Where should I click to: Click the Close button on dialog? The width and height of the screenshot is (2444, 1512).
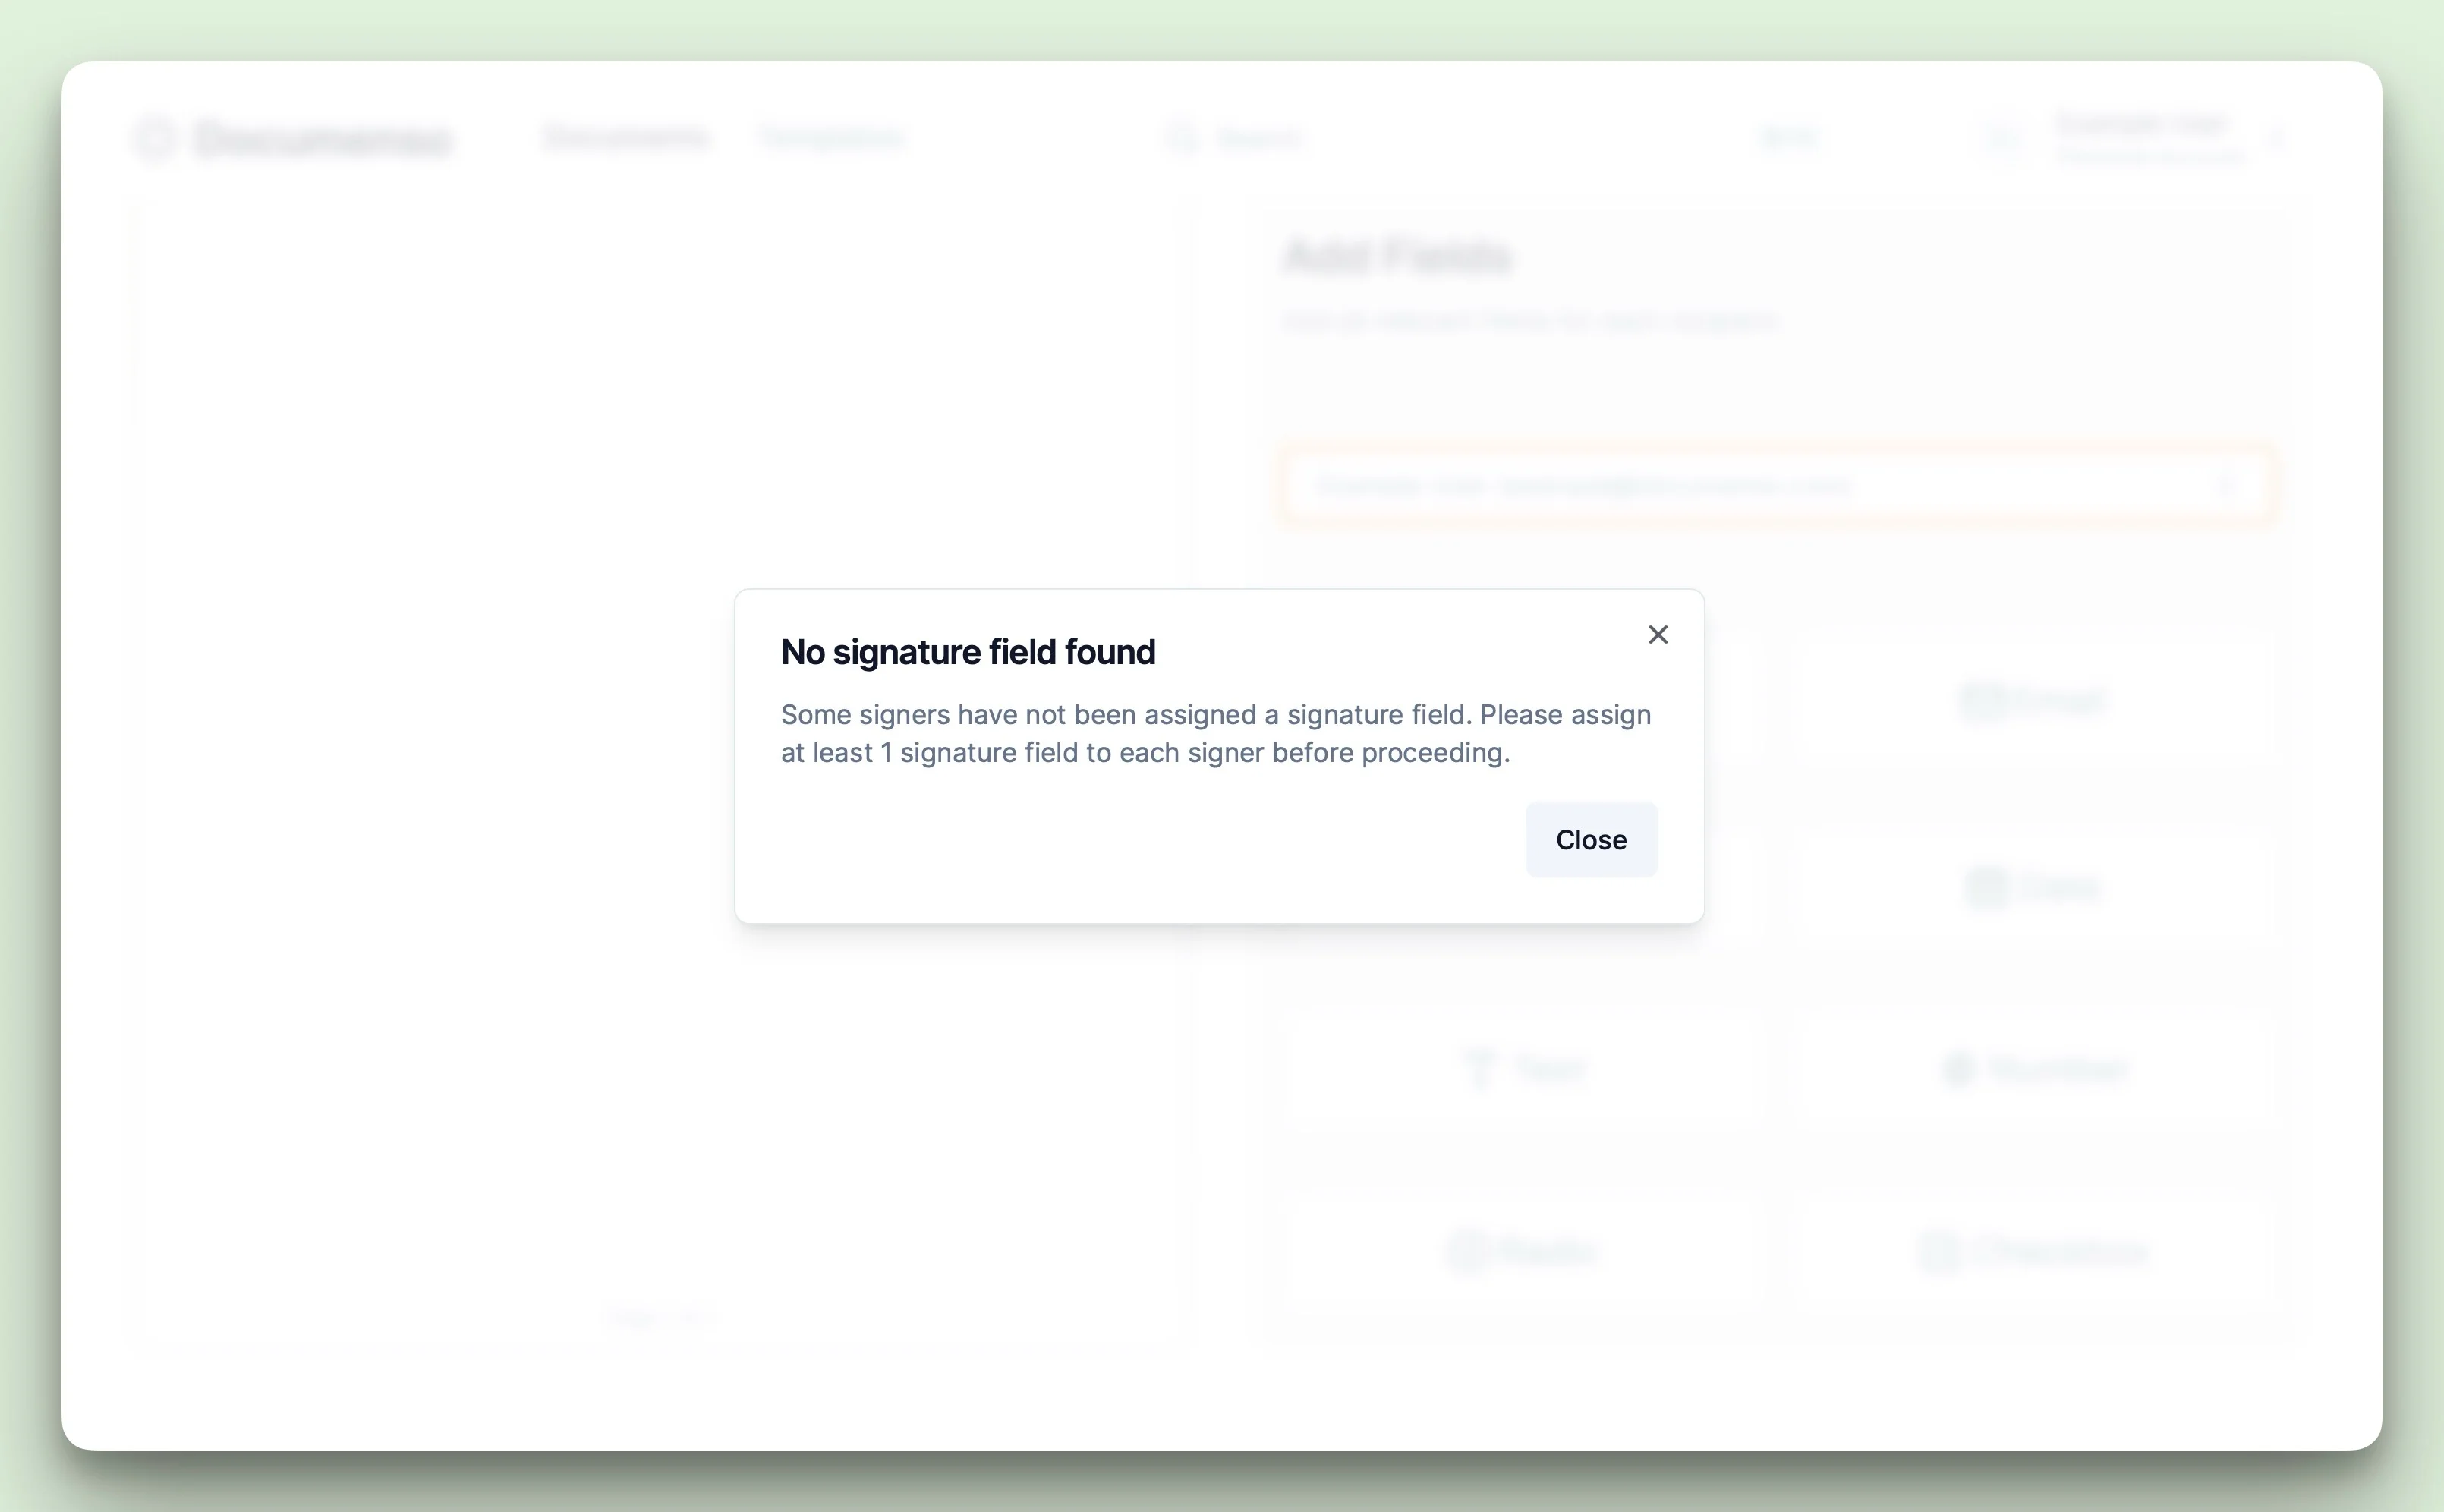coord(1590,839)
